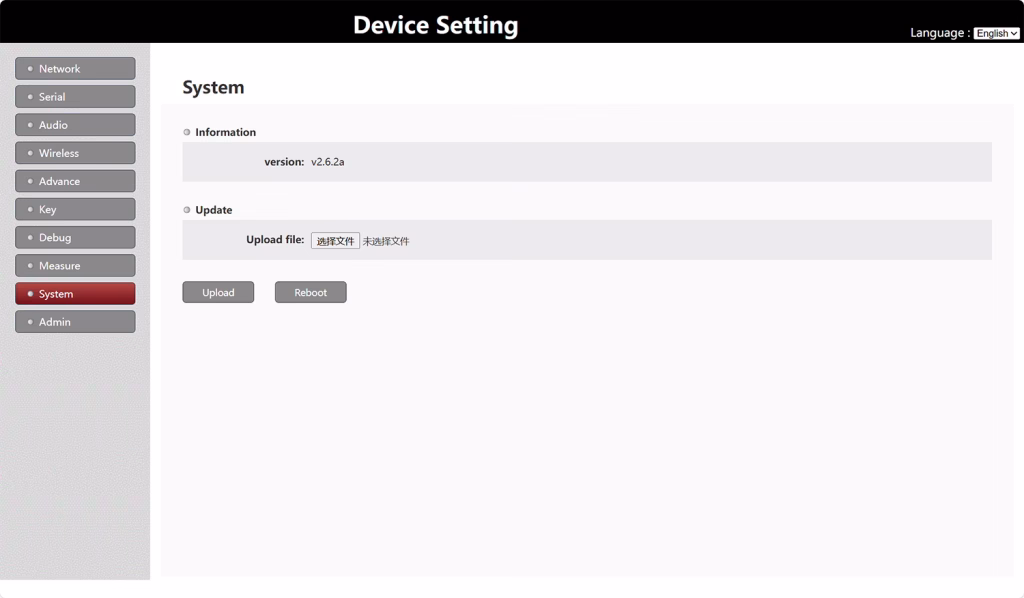Open the Network settings page

point(75,69)
